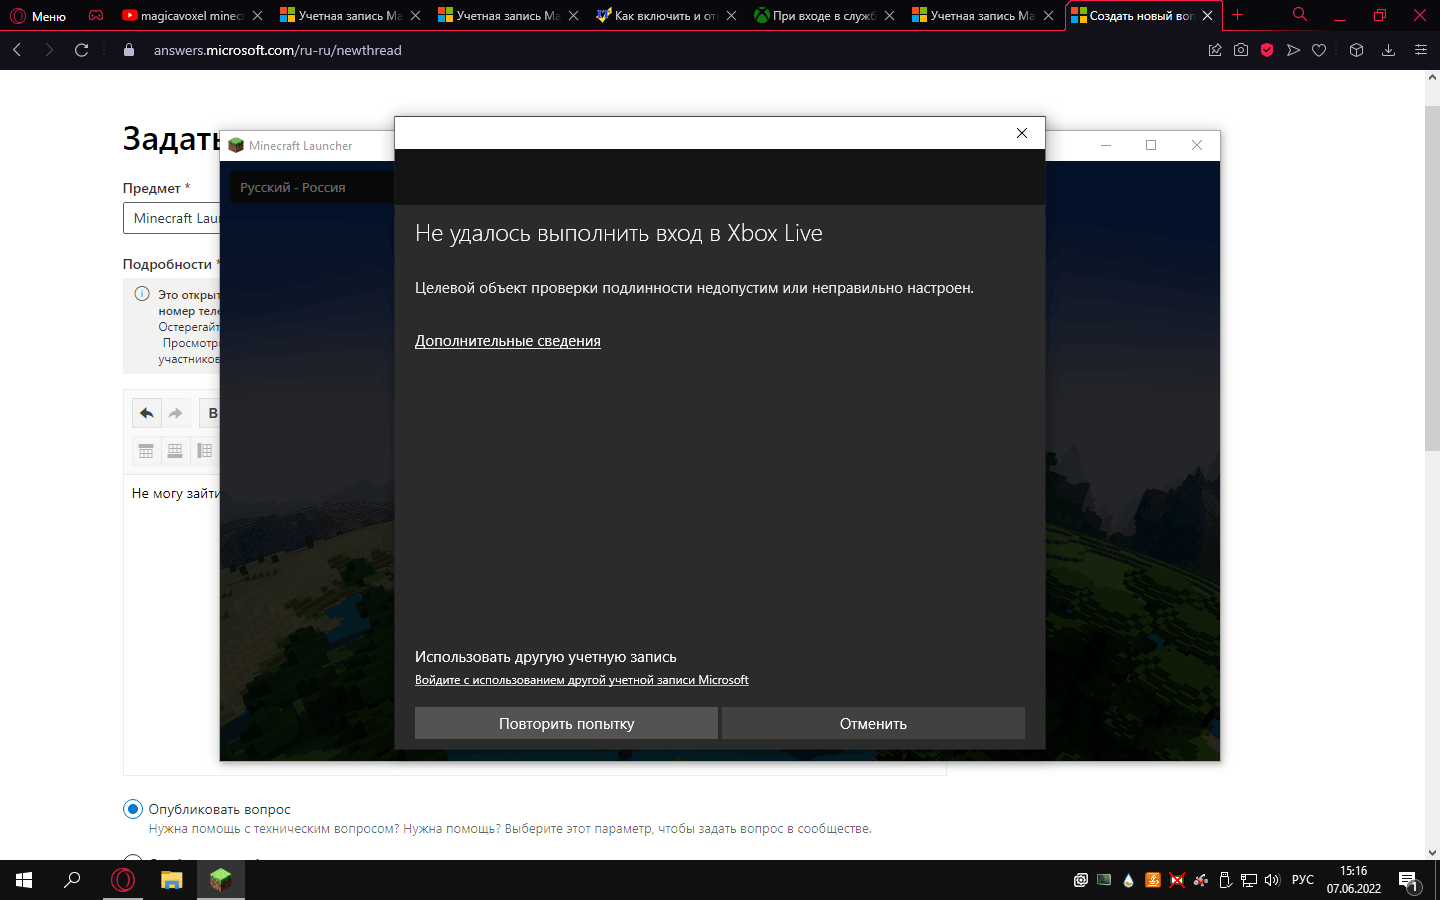The height and width of the screenshot is (900, 1440).
Task: Click the Не могу зайти text in editor
Action: coord(175,493)
